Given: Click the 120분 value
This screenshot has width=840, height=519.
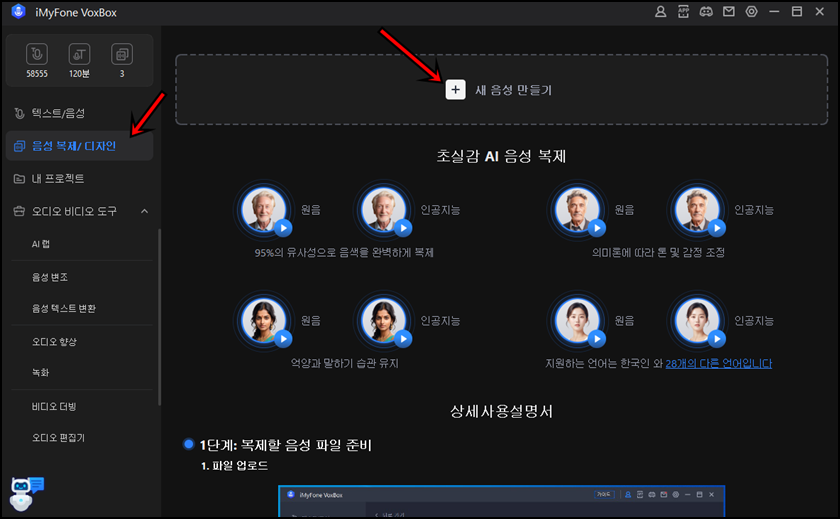Looking at the screenshot, I should tap(79, 74).
